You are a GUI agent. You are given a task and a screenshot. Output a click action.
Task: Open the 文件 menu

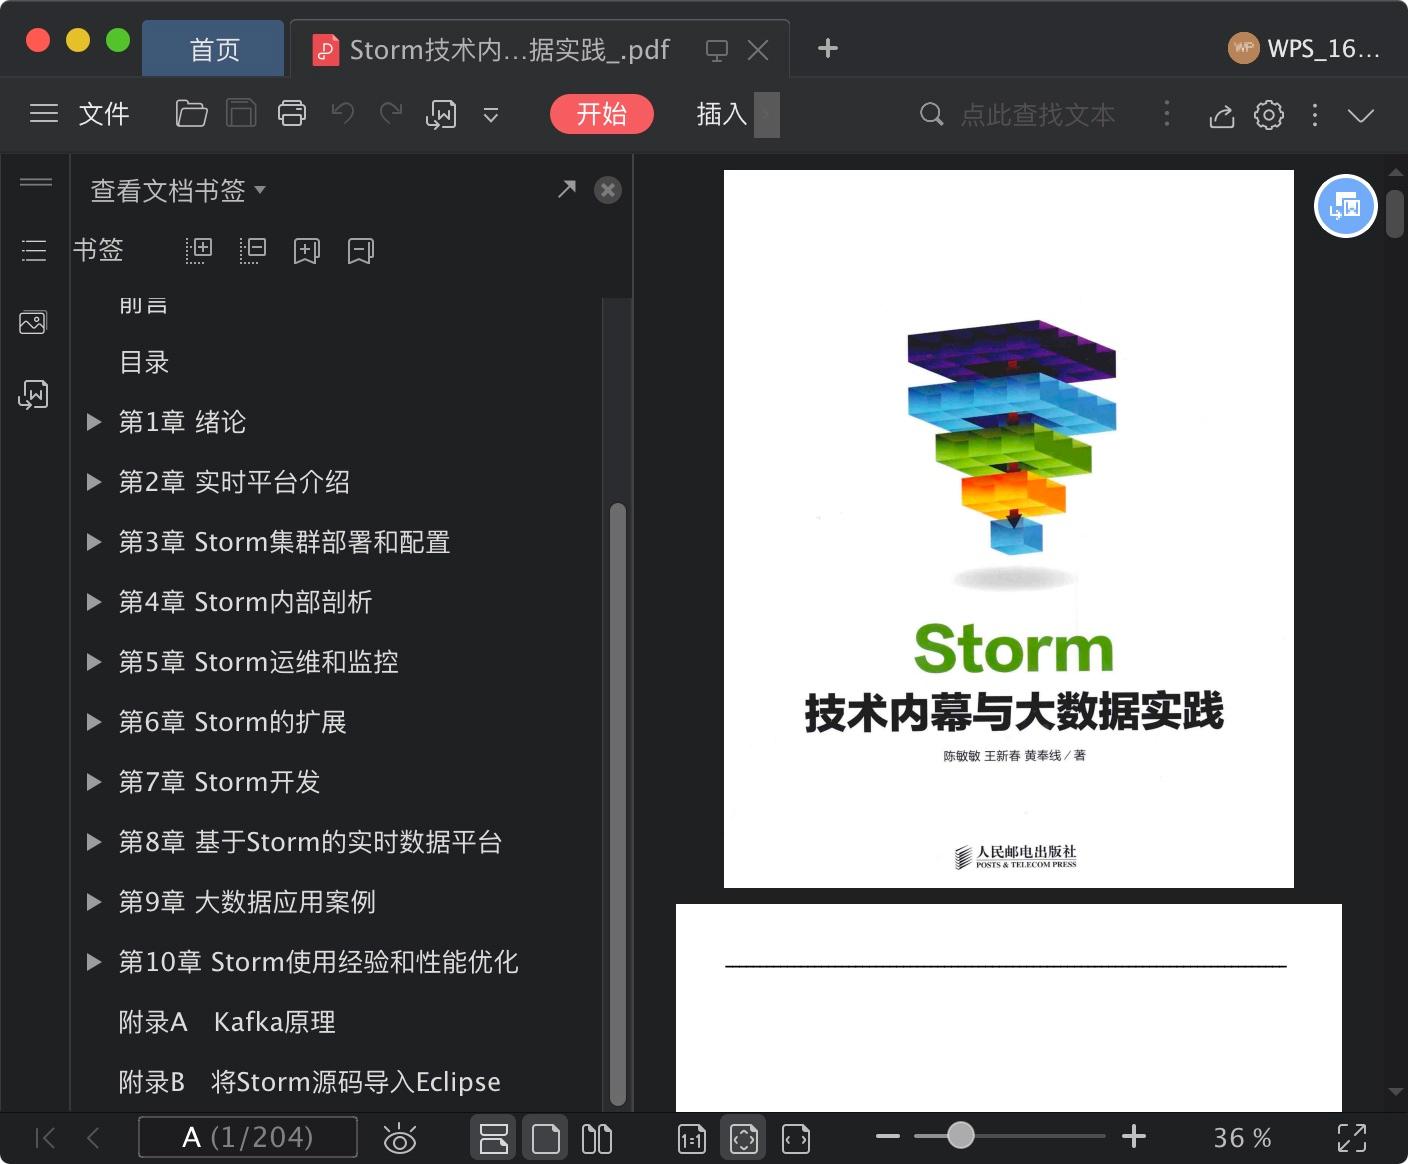click(104, 114)
